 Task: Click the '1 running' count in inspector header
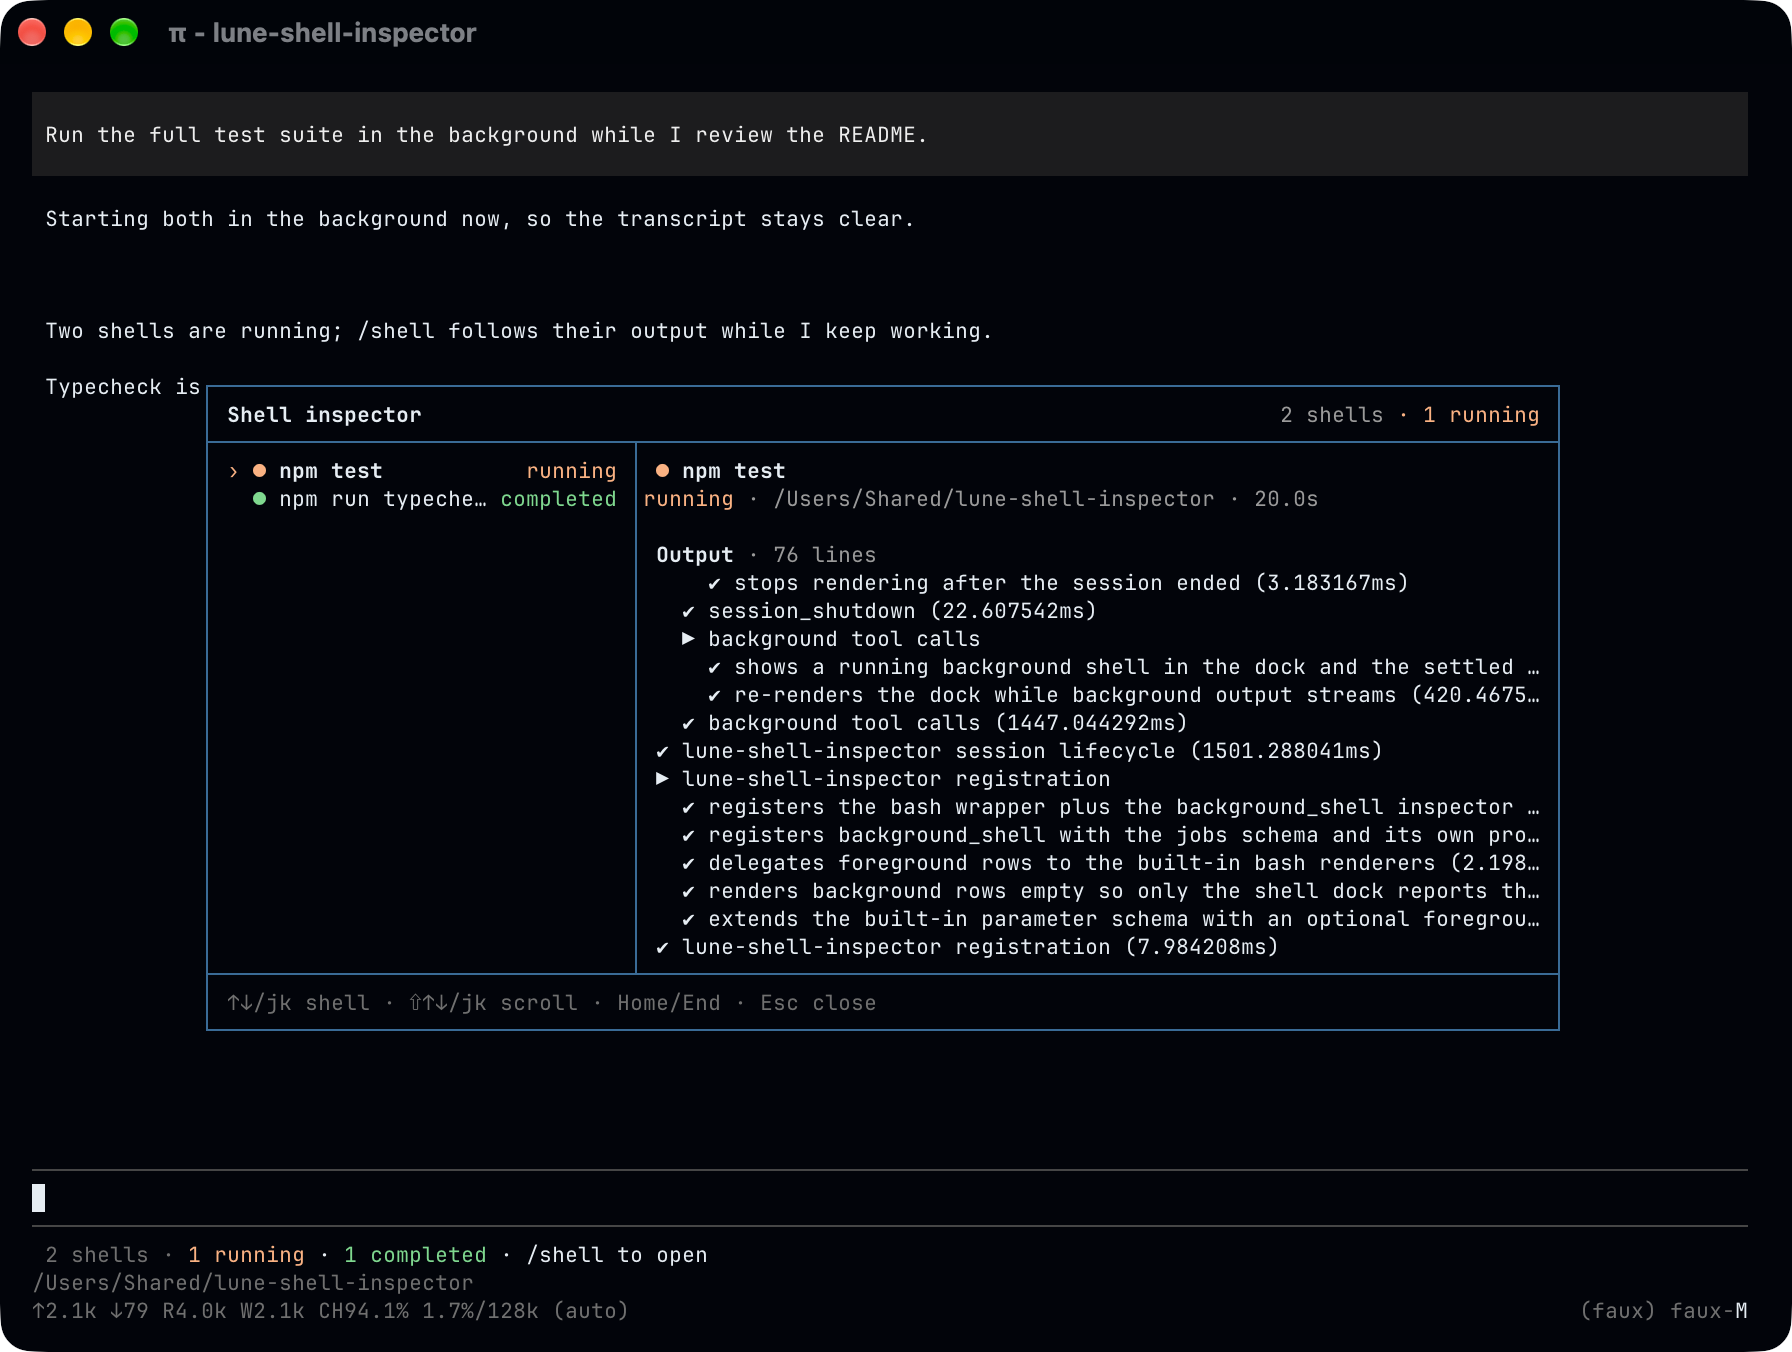(1481, 415)
